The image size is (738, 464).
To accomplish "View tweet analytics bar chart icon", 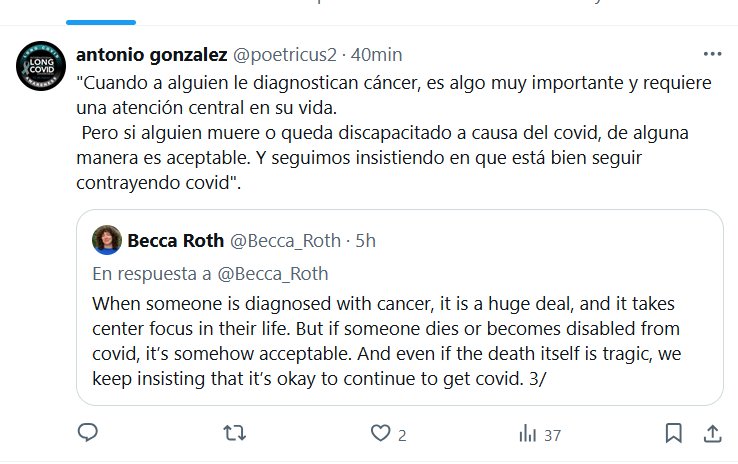I will [x=526, y=433].
